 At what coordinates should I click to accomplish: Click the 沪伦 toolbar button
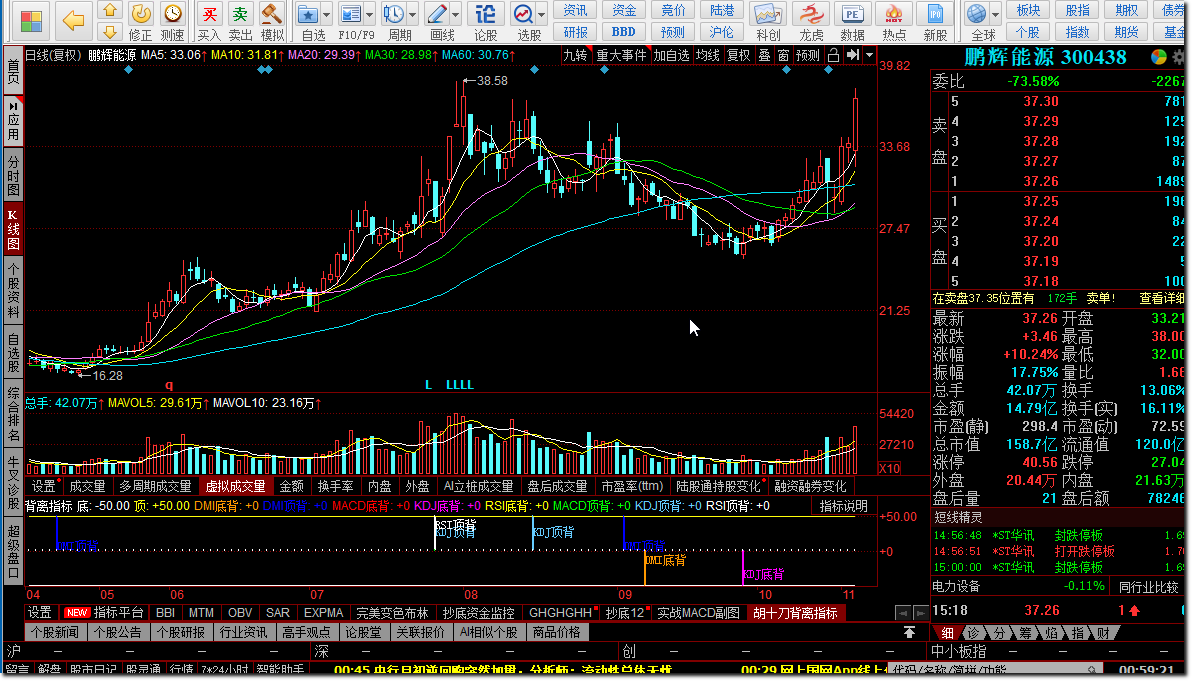click(x=722, y=32)
